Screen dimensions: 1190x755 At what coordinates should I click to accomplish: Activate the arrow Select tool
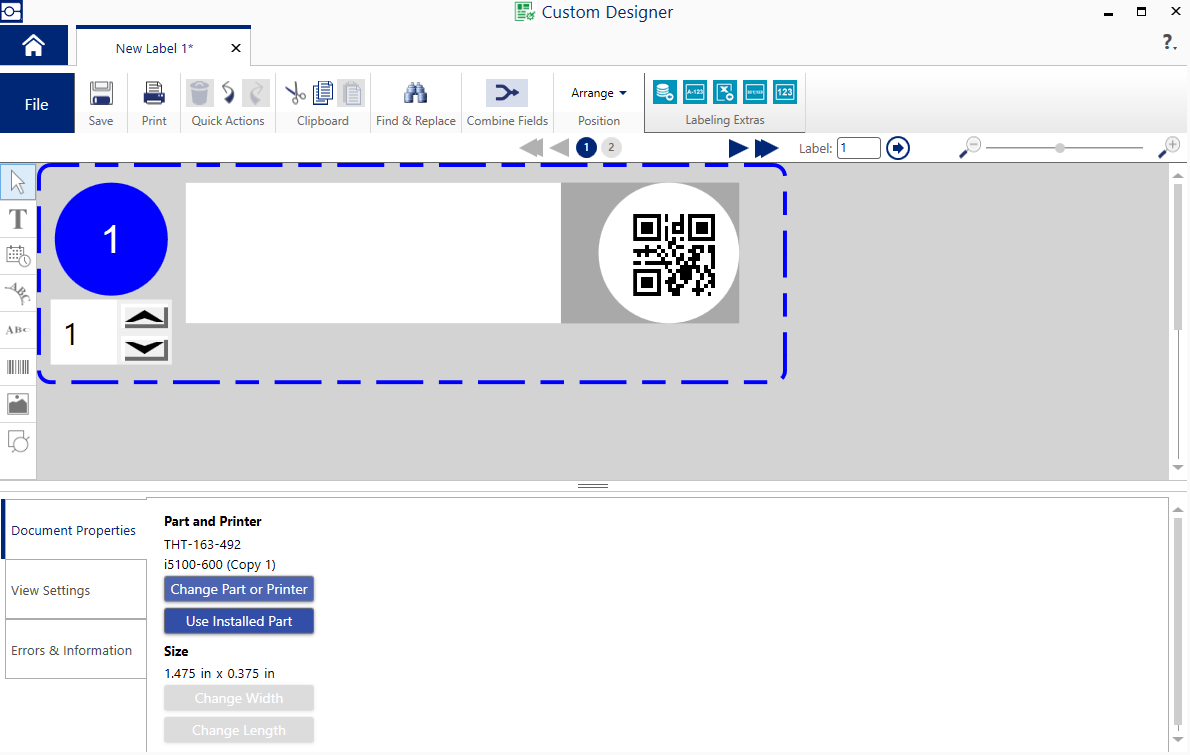tap(18, 182)
